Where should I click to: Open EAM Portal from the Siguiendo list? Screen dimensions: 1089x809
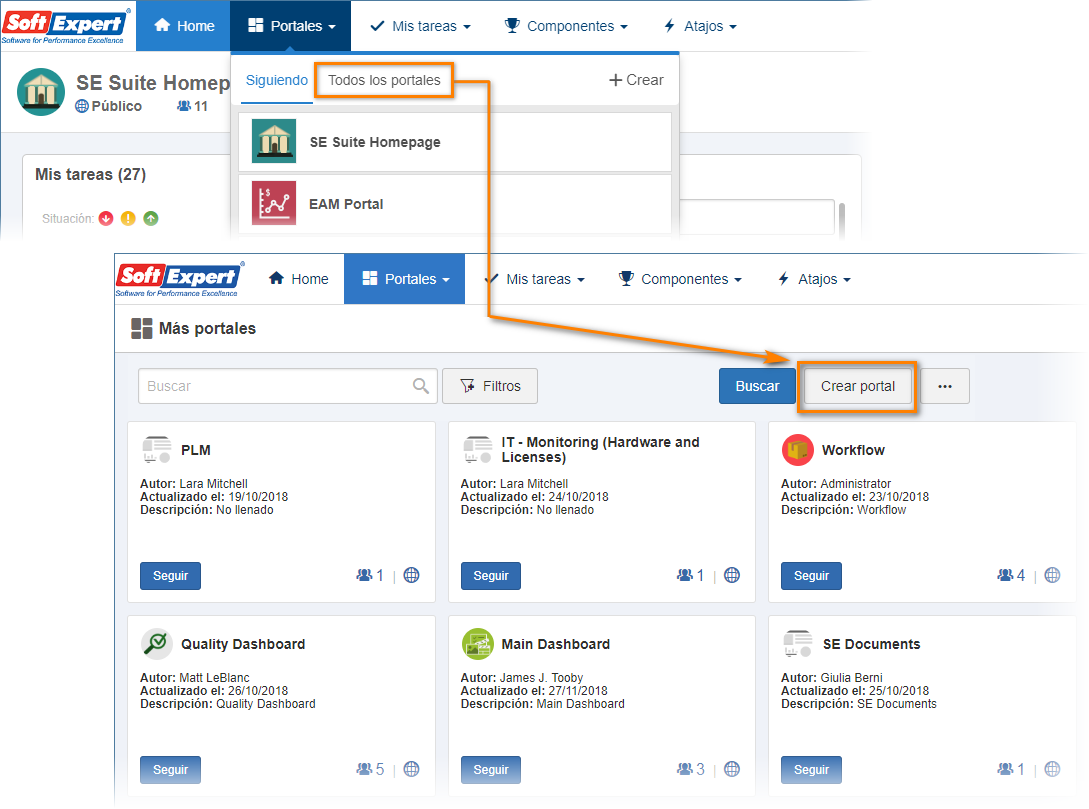(455, 203)
